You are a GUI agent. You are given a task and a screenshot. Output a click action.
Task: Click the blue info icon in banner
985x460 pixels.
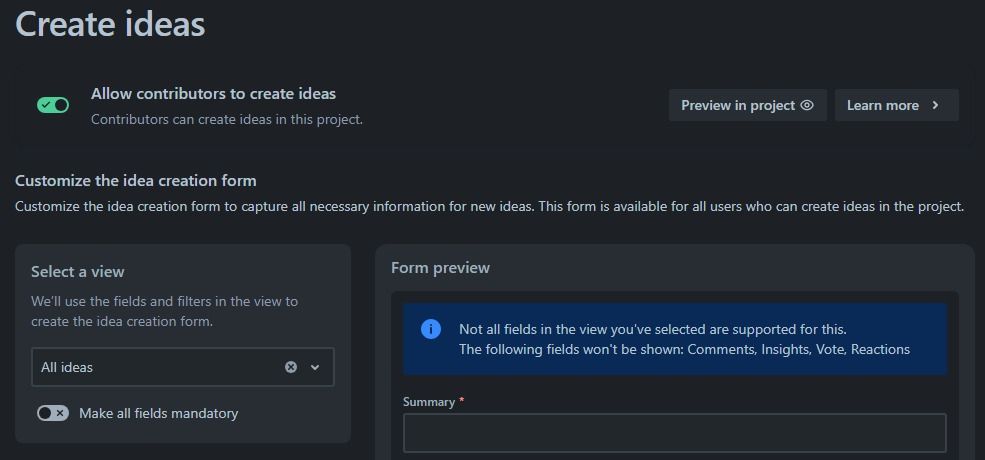point(431,329)
